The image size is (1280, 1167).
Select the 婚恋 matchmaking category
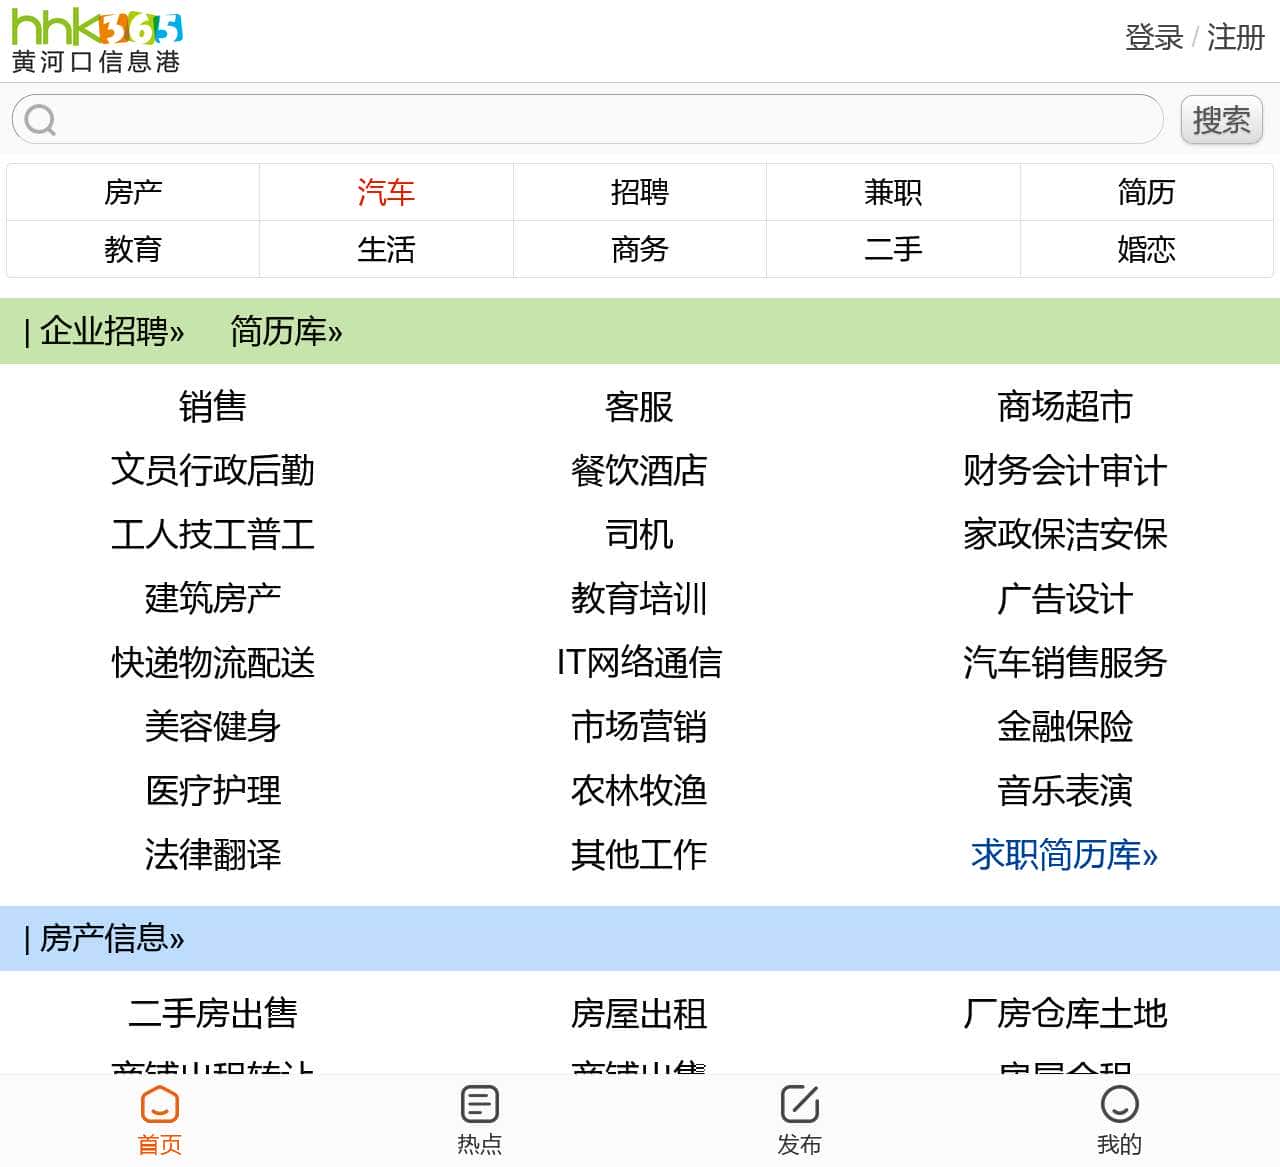click(x=1147, y=249)
